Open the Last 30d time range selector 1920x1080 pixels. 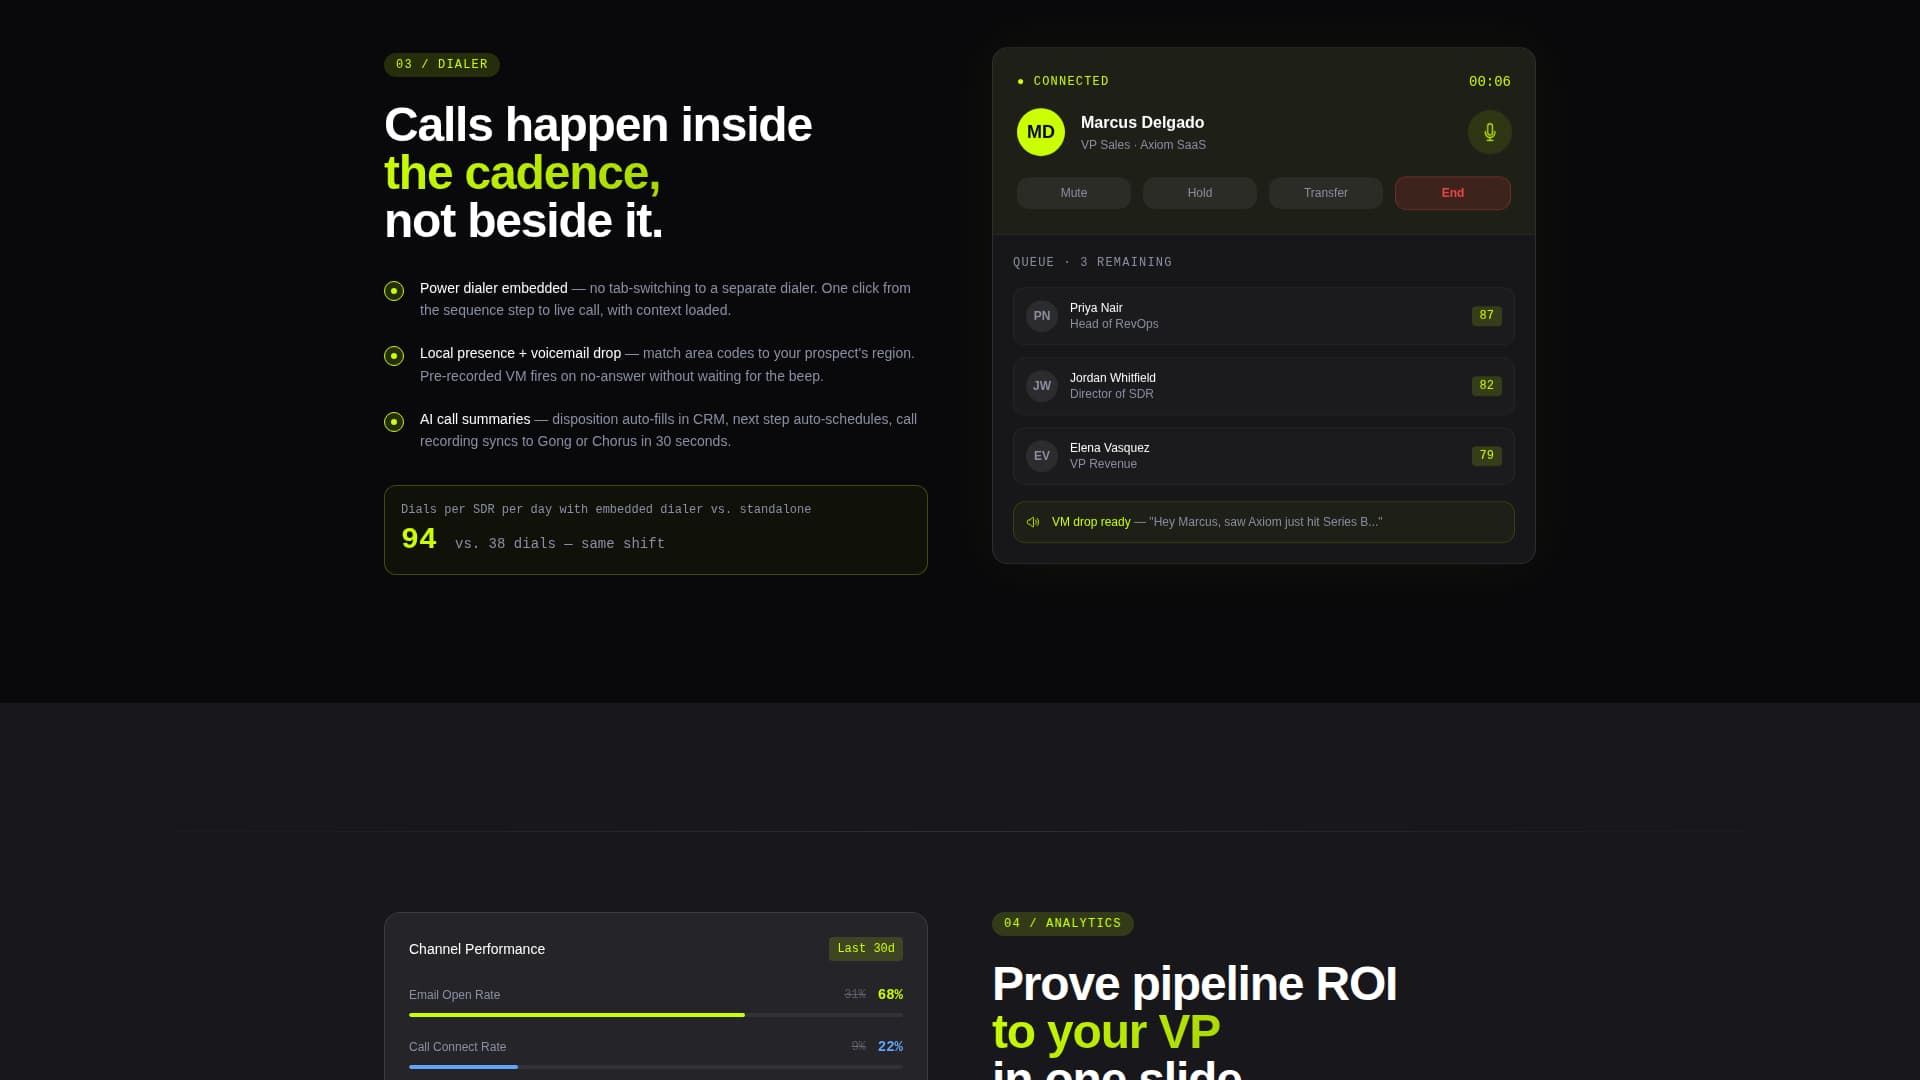click(865, 948)
